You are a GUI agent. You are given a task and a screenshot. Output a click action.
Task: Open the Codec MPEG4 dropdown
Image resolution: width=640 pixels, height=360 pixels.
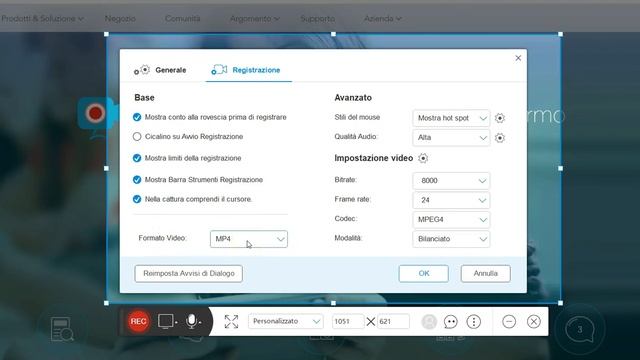(x=451, y=220)
